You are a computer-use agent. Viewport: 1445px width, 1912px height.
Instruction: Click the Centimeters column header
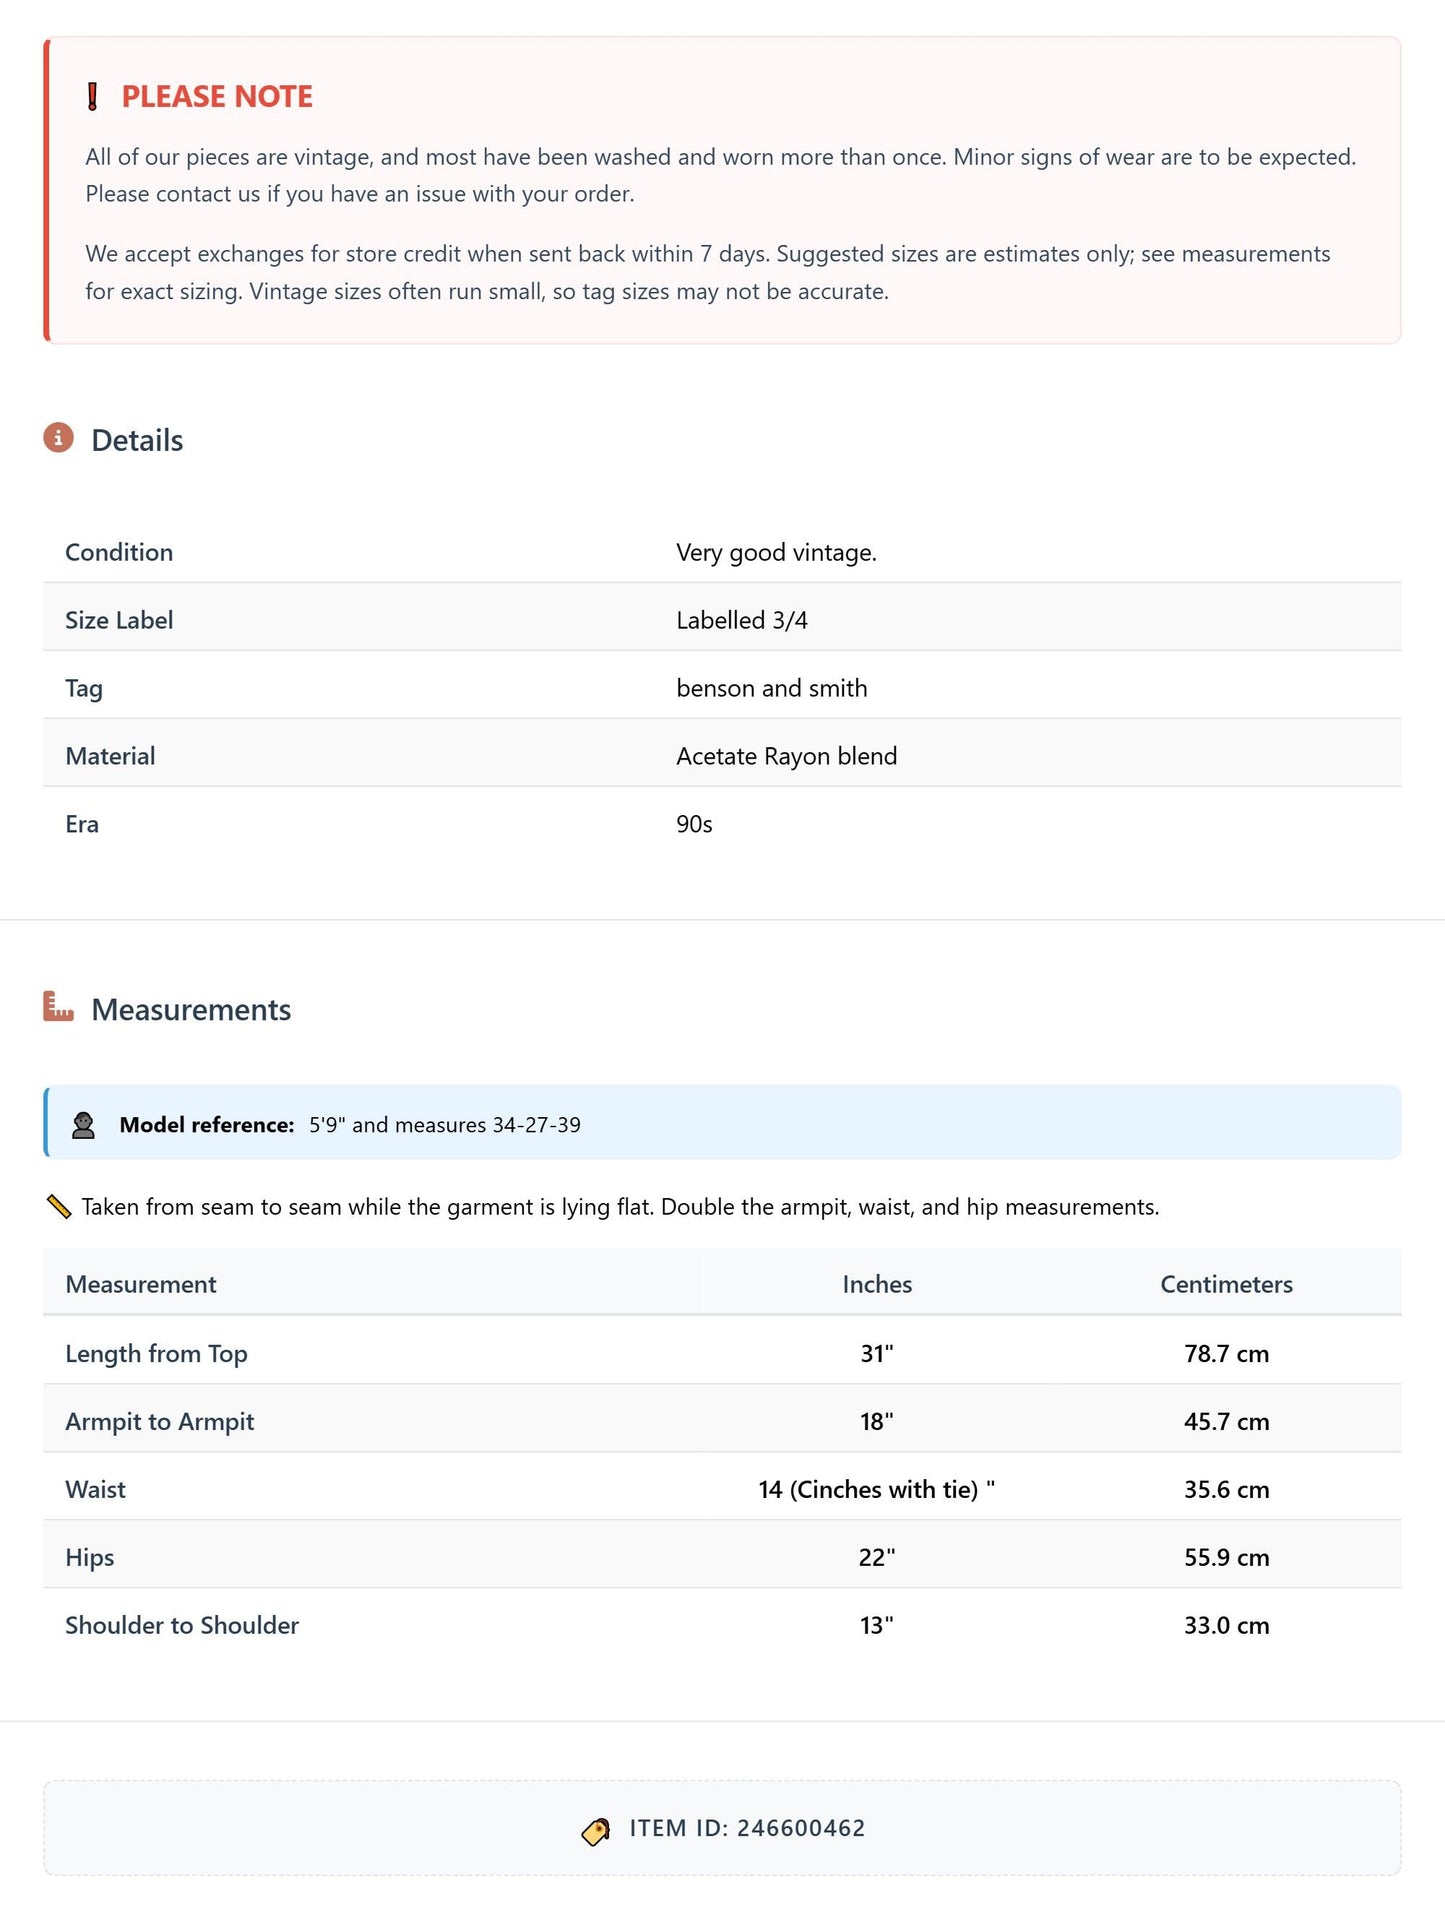point(1226,1284)
